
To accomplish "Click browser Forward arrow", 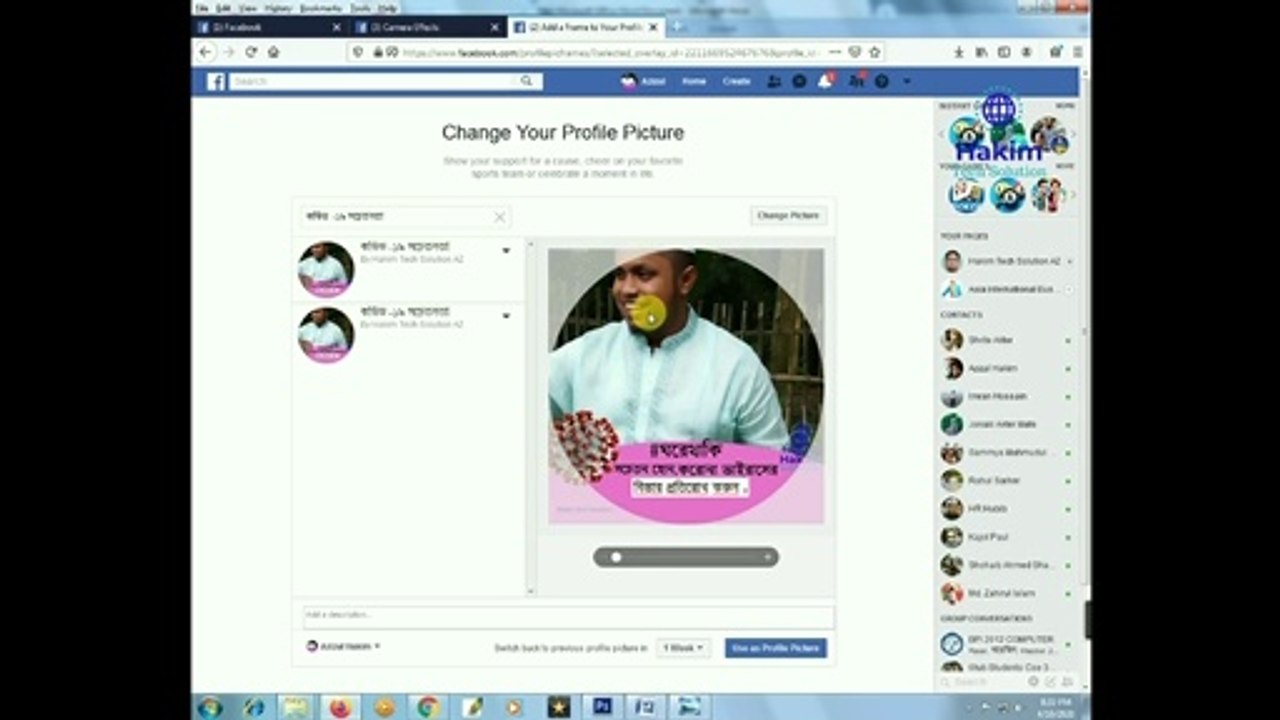I will [x=229, y=52].
